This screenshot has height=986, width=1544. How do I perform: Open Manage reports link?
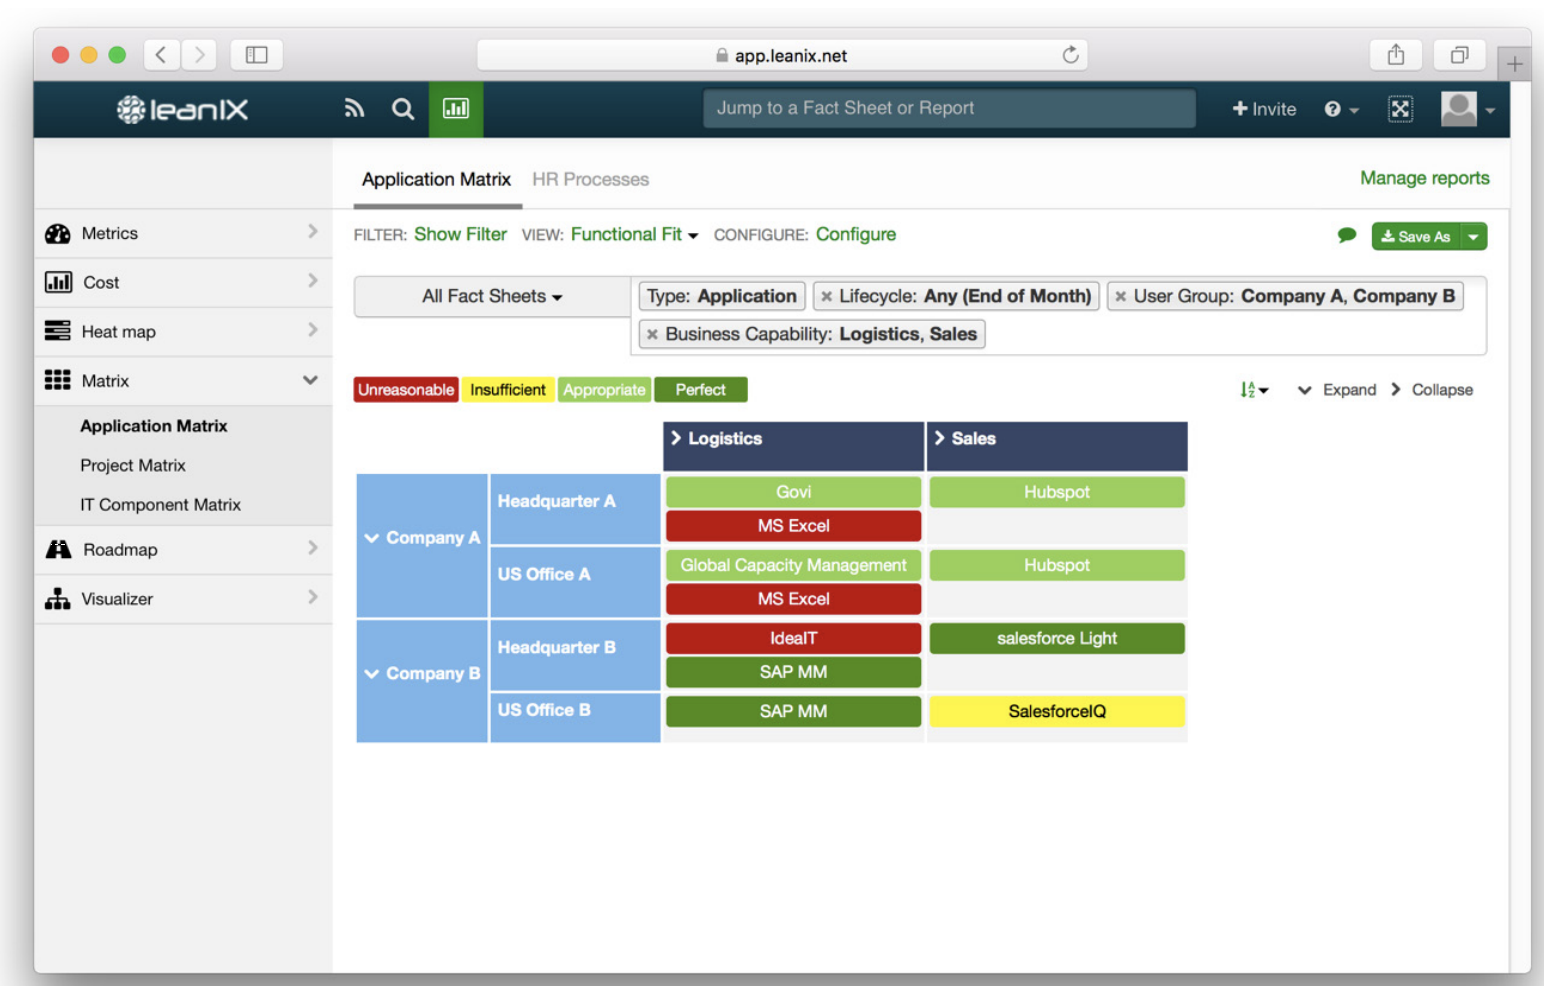[1424, 178]
